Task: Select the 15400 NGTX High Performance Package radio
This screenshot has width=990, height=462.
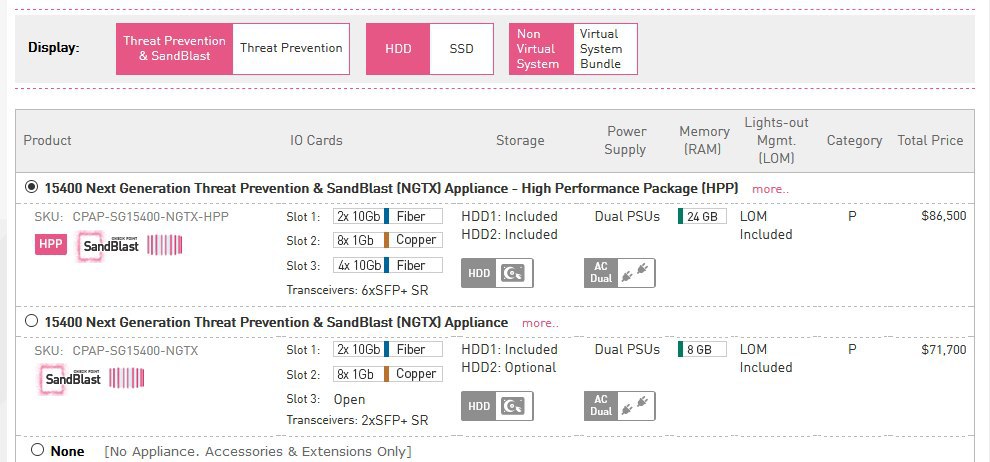Action: [x=31, y=187]
